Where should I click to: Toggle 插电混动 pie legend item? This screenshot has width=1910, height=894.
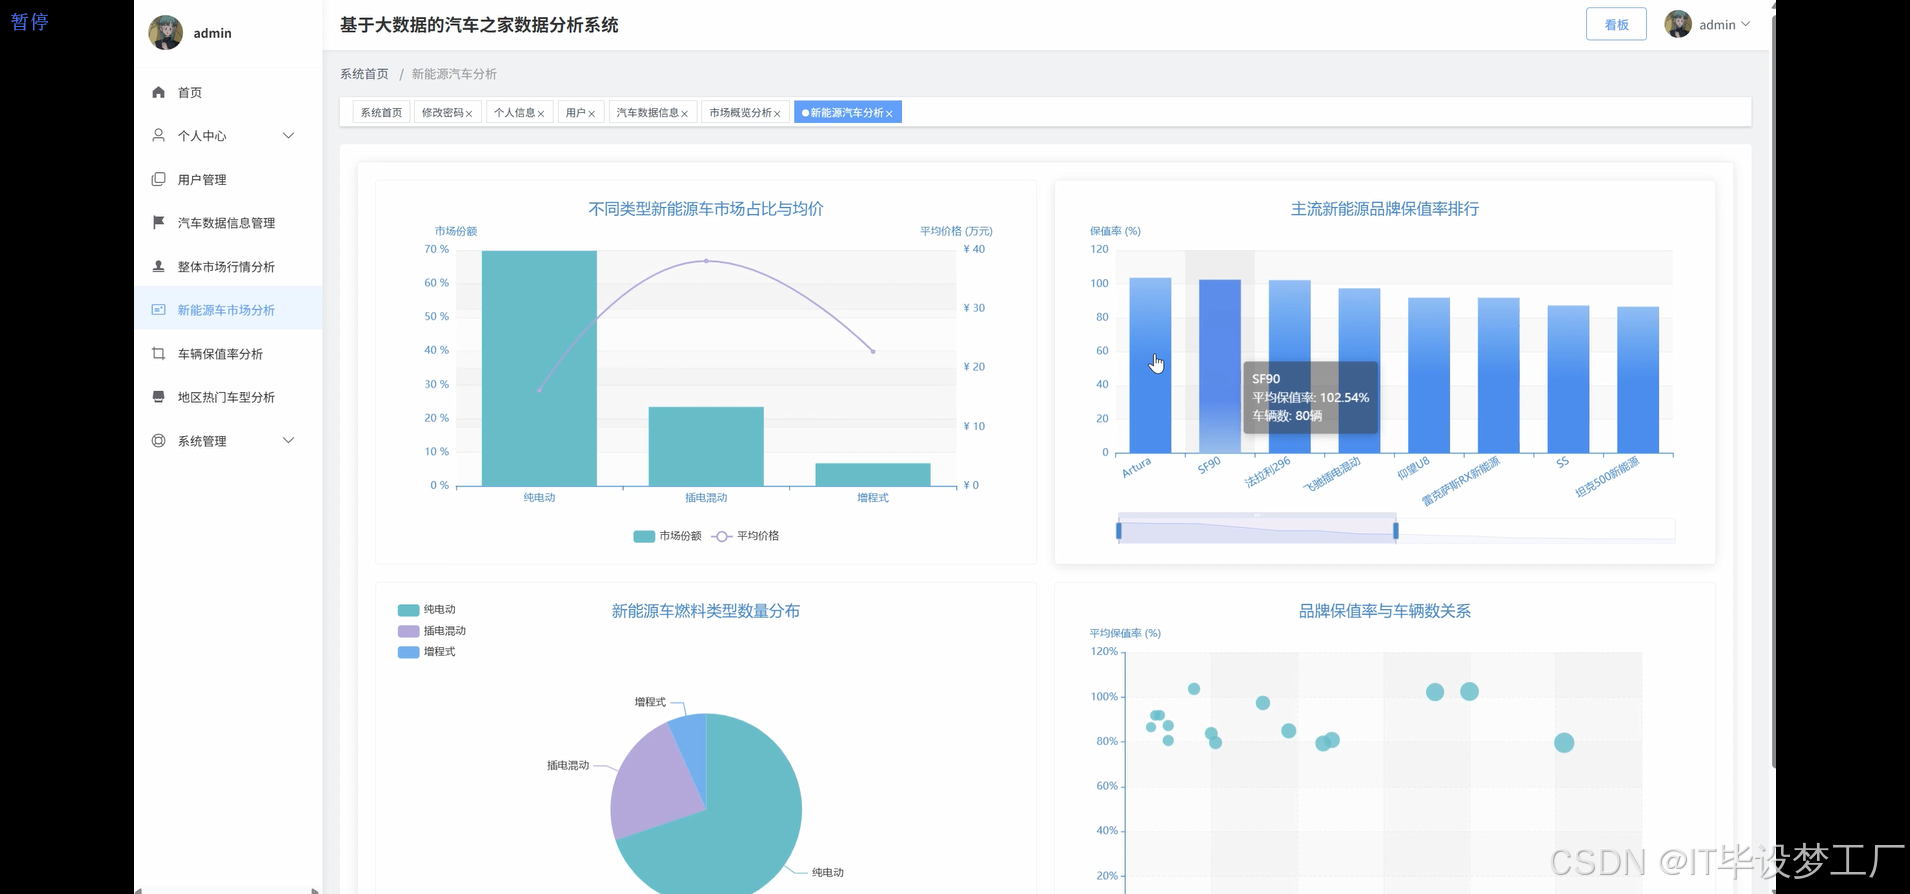point(432,631)
